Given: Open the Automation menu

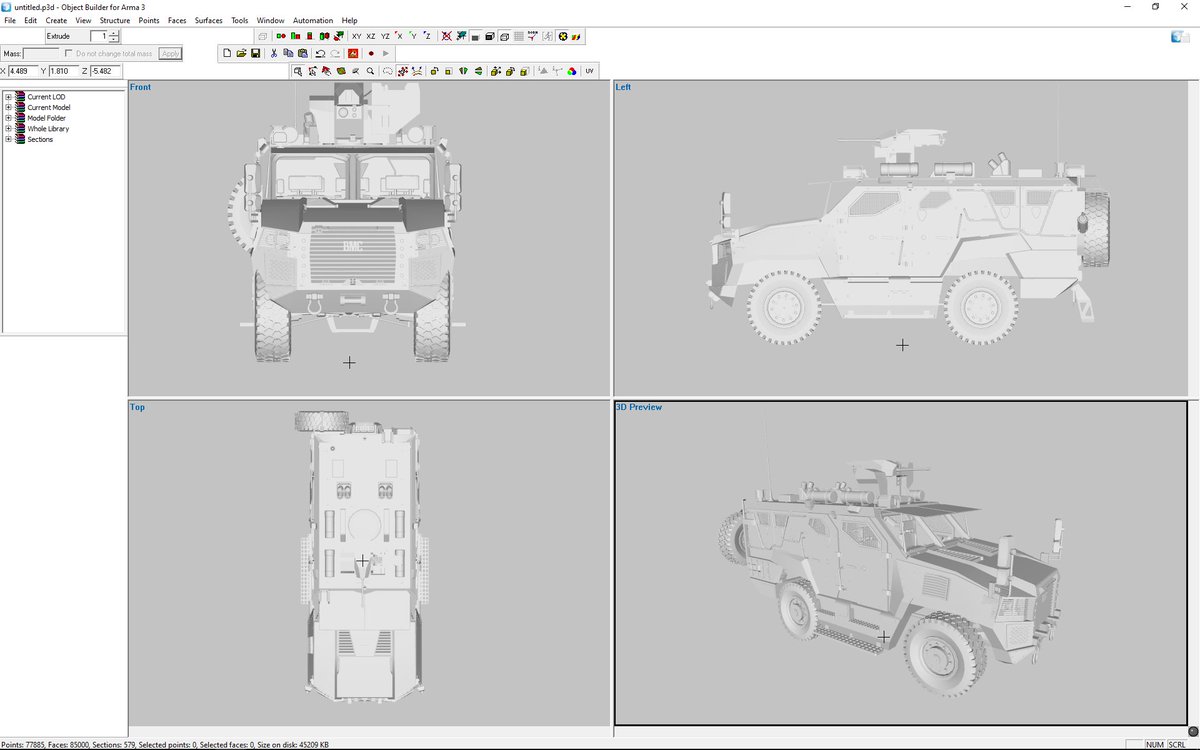Looking at the screenshot, I should coord(313,20).
